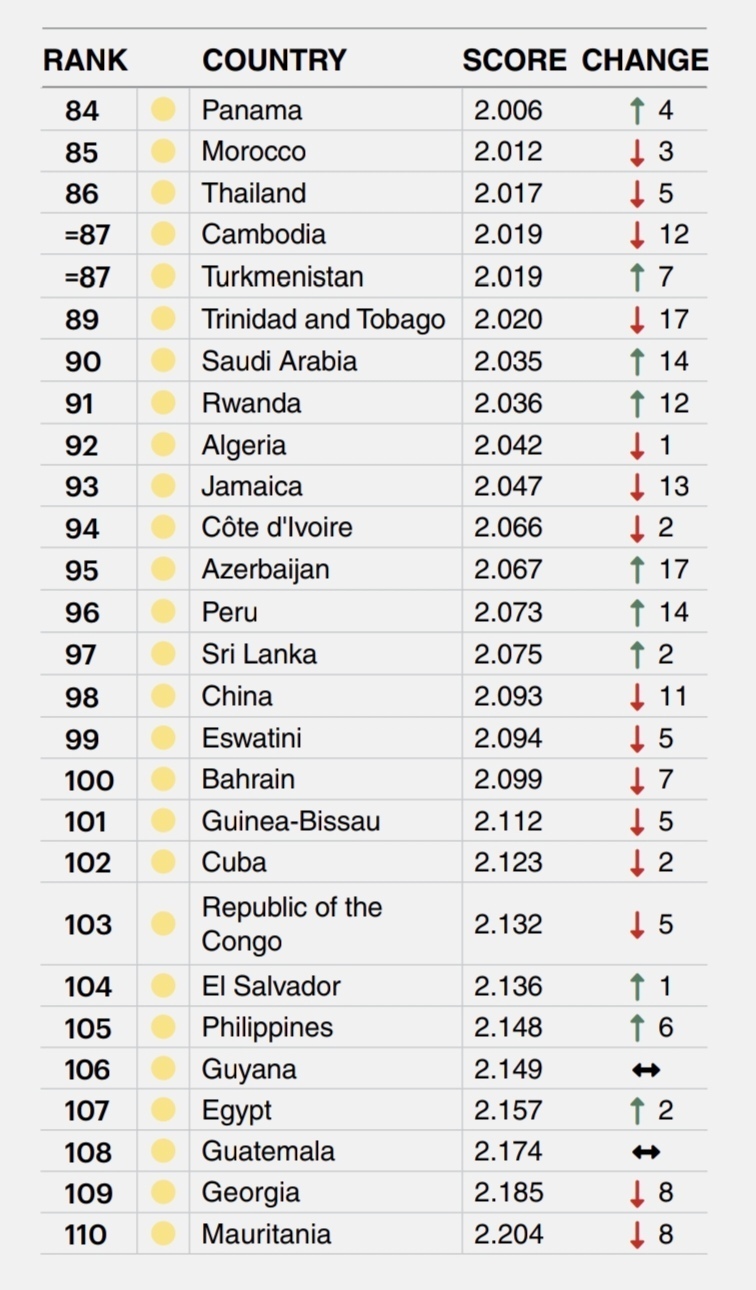Image resolution: width=756 pixels, height=1290 pixels.
Task: Click the SCORE column header
Action: pyautogui.click(x=513, y=60)
